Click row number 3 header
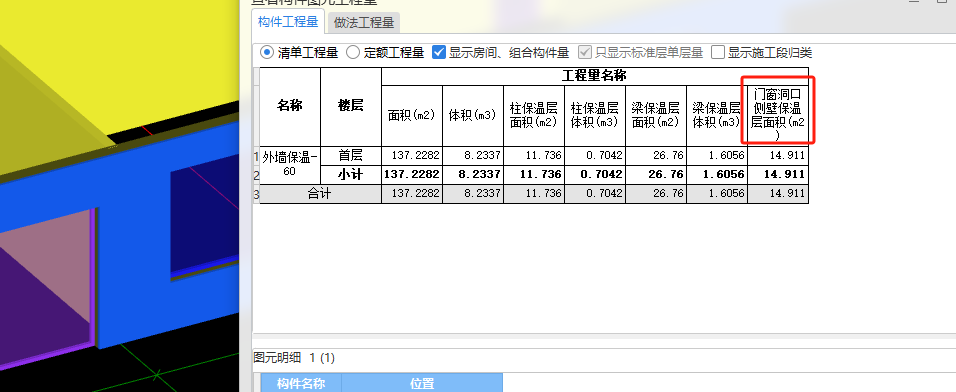The height and width of the screenshot is (392, 956). point(256,194)
